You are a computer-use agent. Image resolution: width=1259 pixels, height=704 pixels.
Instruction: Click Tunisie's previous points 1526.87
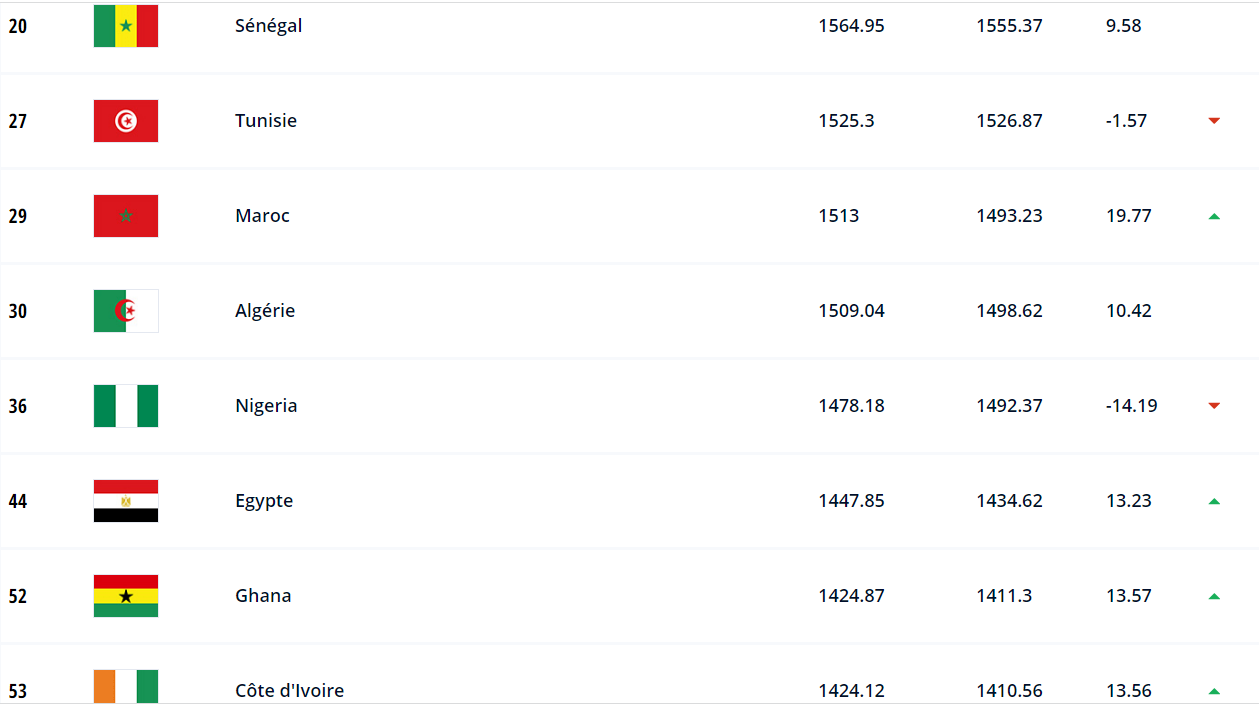pos(1009,121)
